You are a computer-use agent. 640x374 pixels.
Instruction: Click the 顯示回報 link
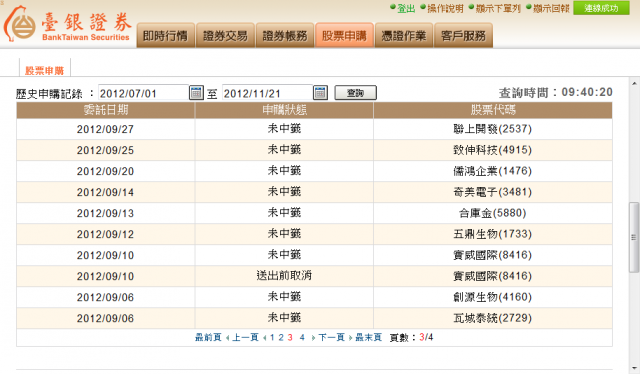pyautogui.click(x=551, y=8)
